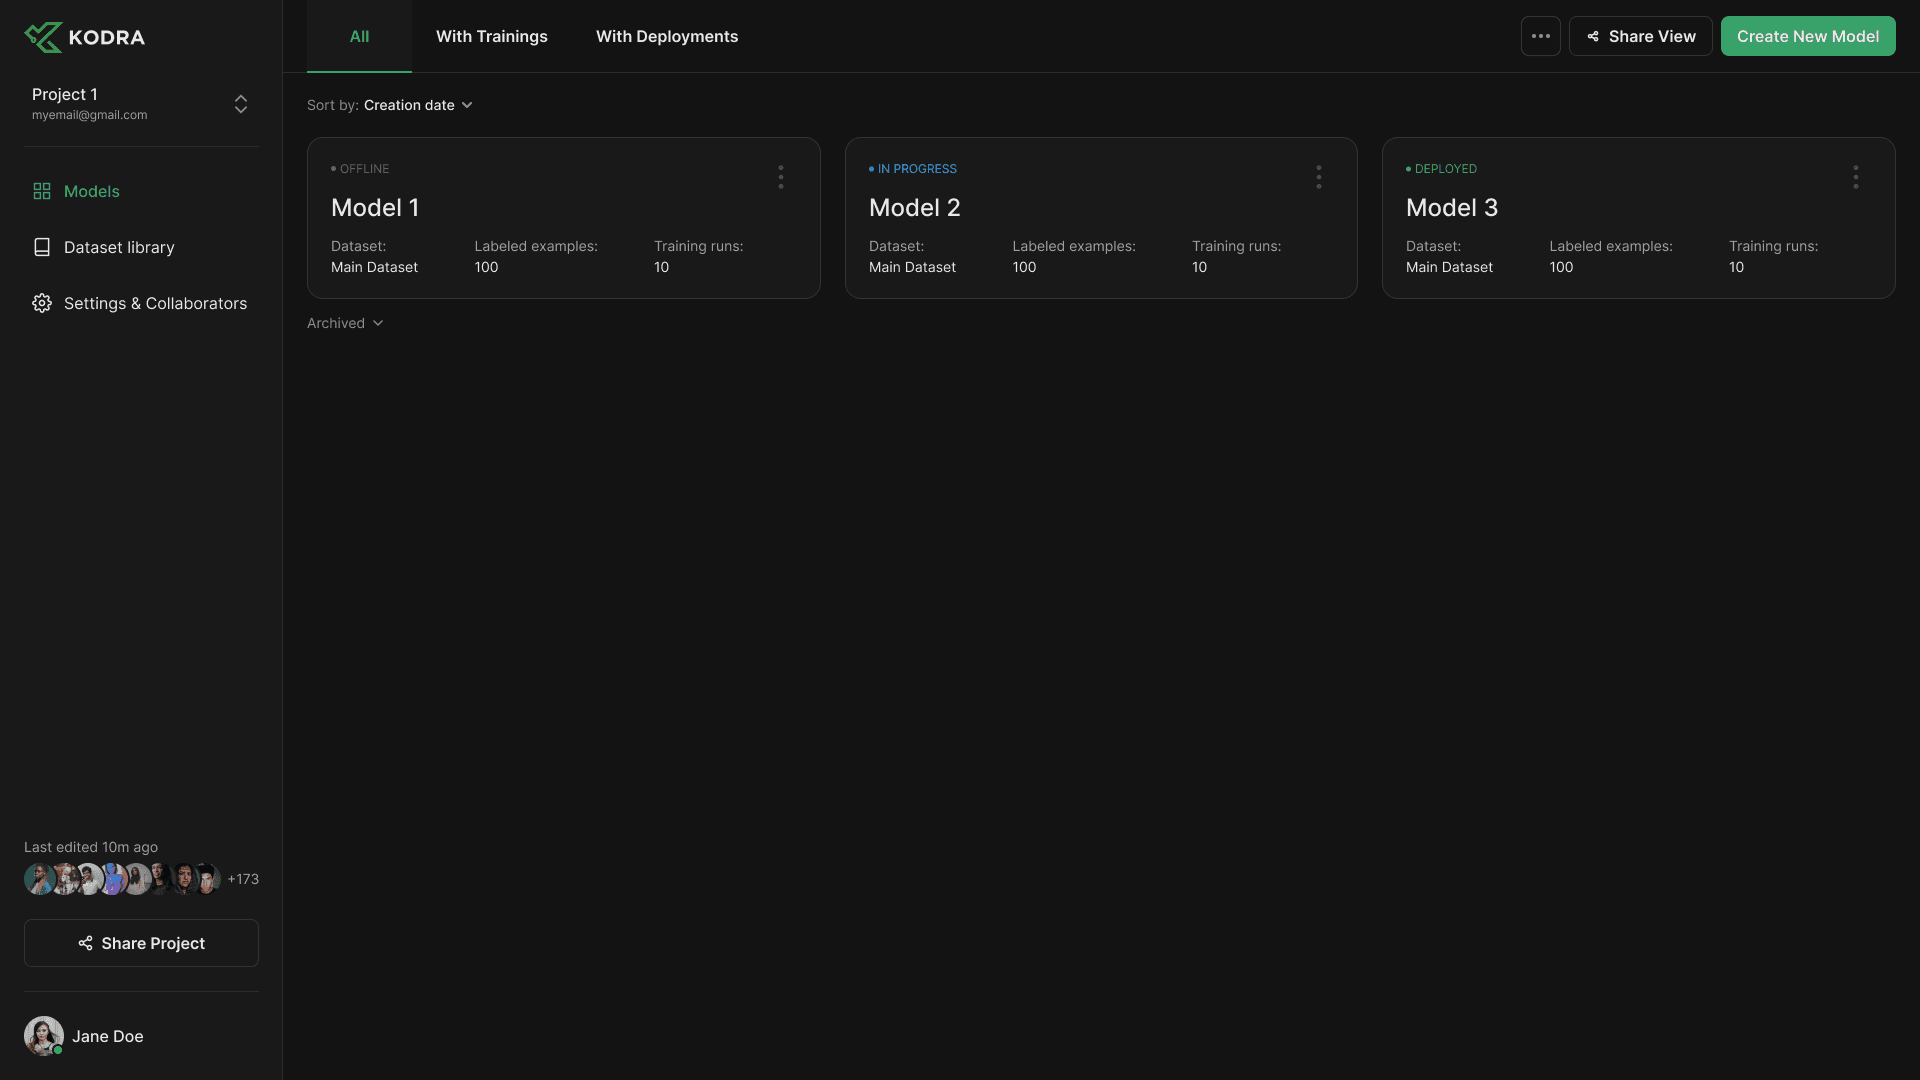The image size is (1920, 1080).
Task: Click the Jane Doe user name
Action: (x=108, y=1036)
